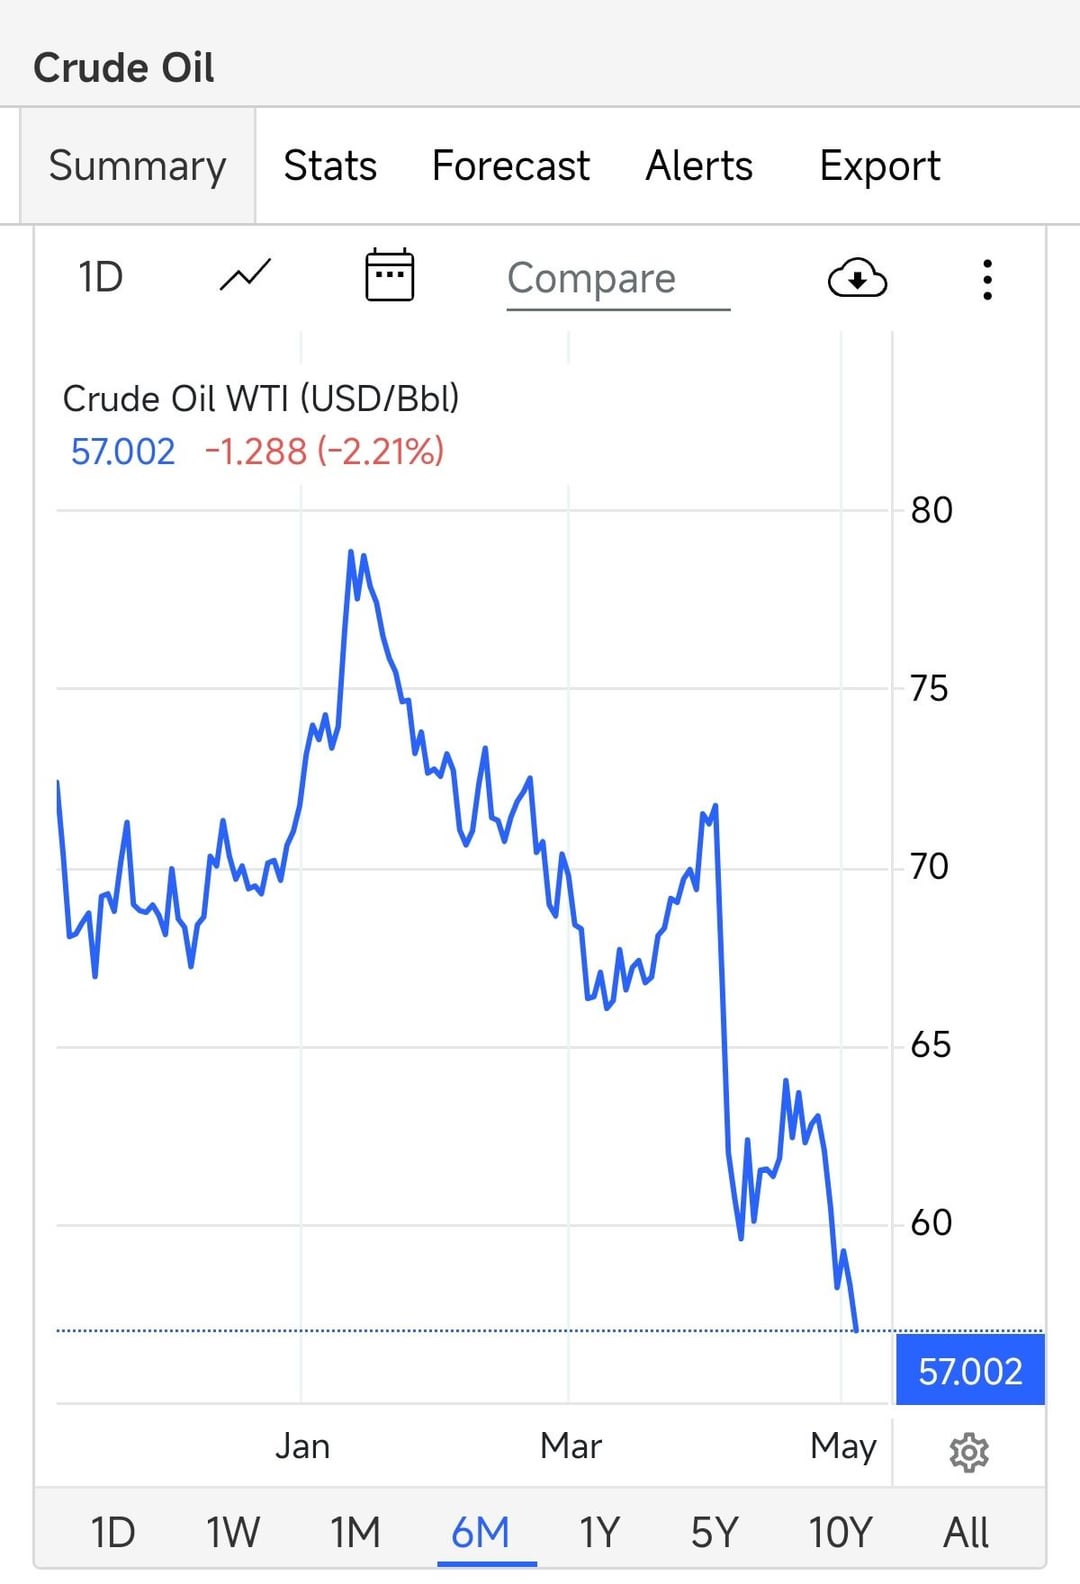1080x1584 pixels.
Task: Open the 1D interval selector in toolbar
Action: [x=101, y=277]
